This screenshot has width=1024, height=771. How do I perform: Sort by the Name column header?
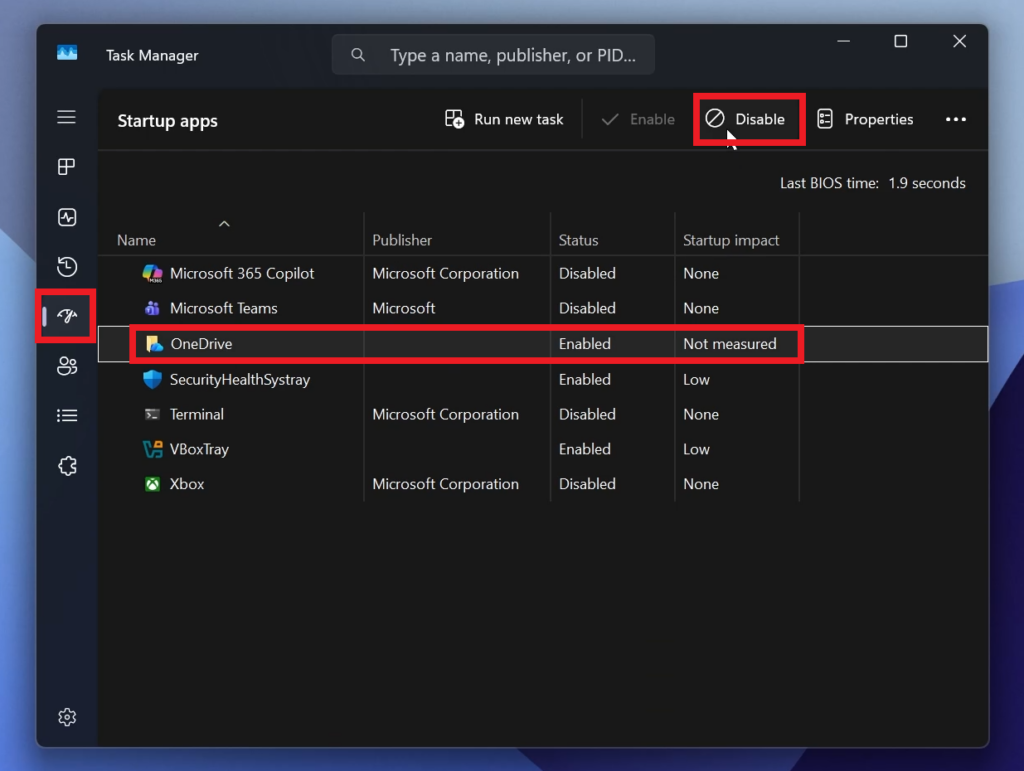[137, 240]
